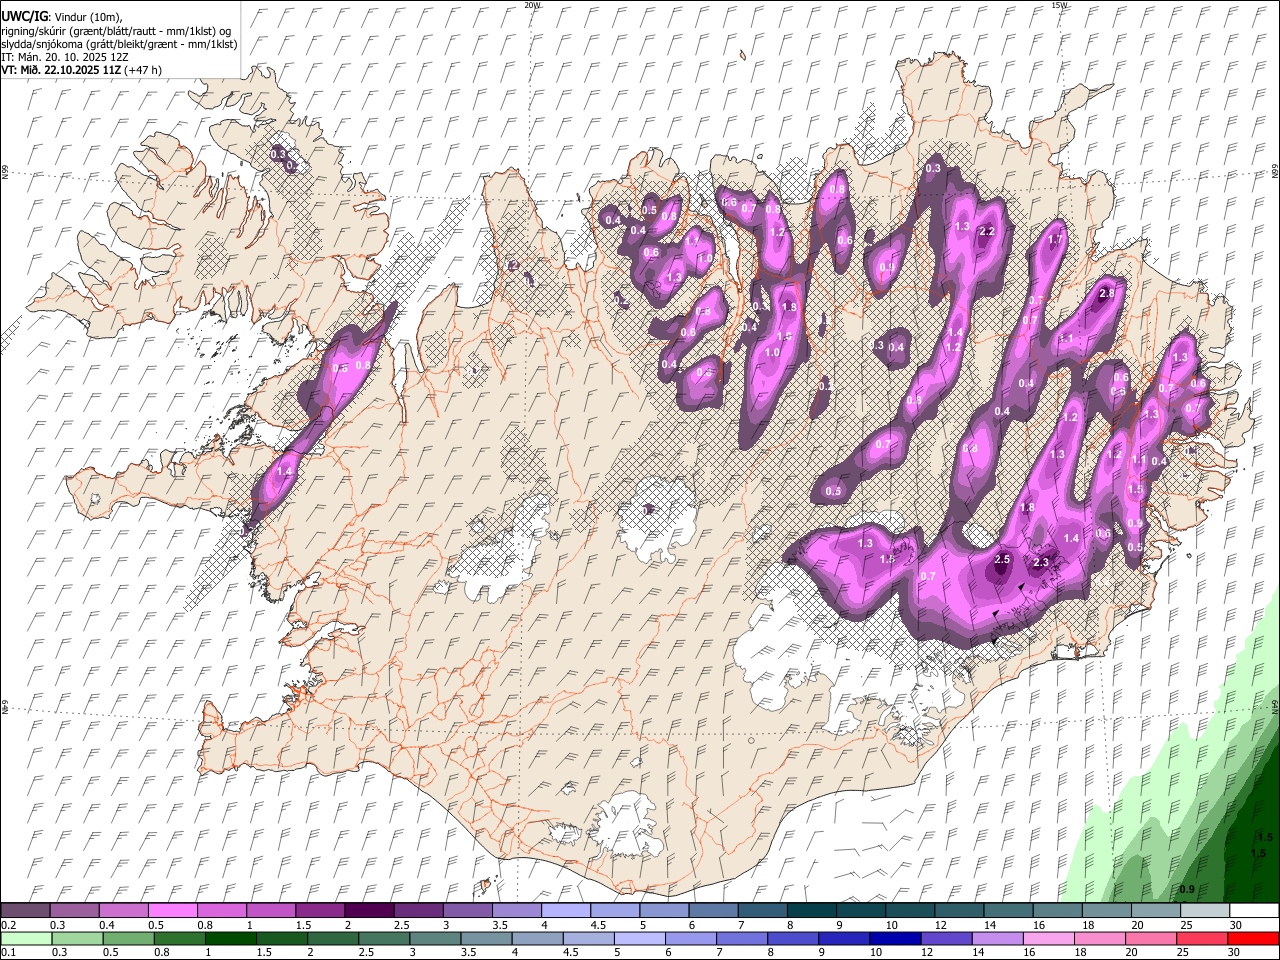
Task: Click the 25–30 pale grey snow legend swatch
Action: tap(1205, 910)
